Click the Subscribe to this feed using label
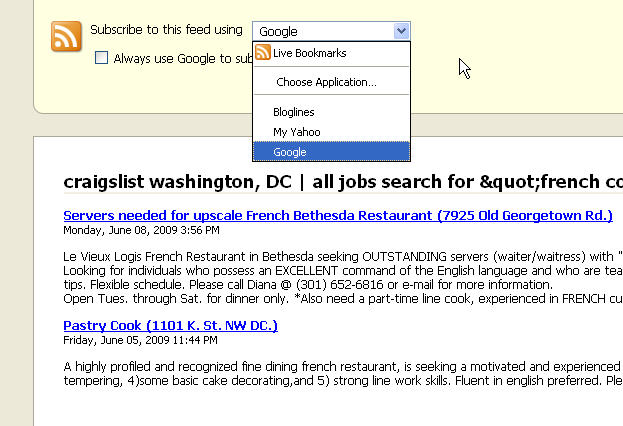This screenshot has width=623, height=426. [166, 30]
